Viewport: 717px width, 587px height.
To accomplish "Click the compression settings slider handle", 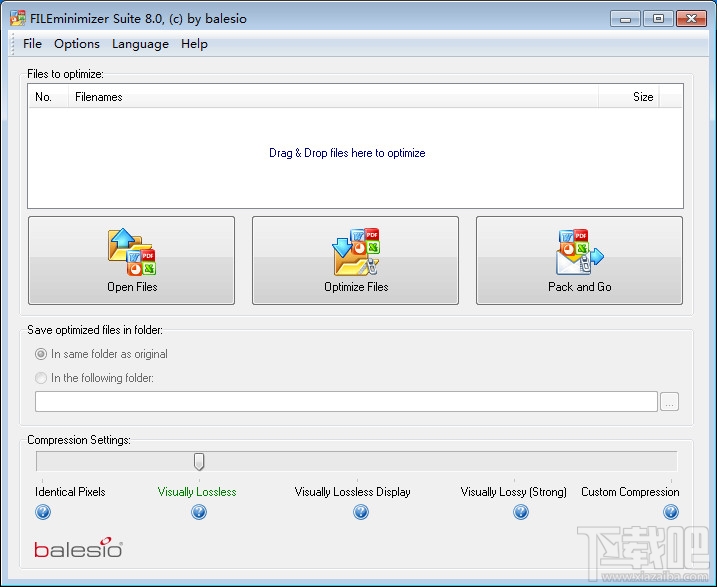I will pyautogui.click(x=199, y=461).
